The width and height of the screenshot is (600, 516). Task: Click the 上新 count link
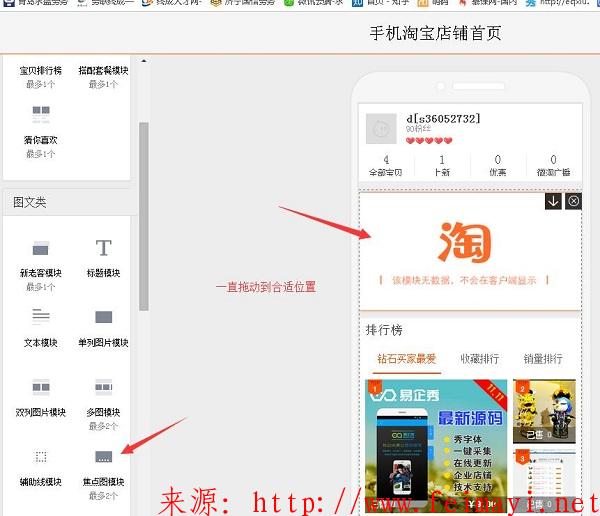[442, 165]
